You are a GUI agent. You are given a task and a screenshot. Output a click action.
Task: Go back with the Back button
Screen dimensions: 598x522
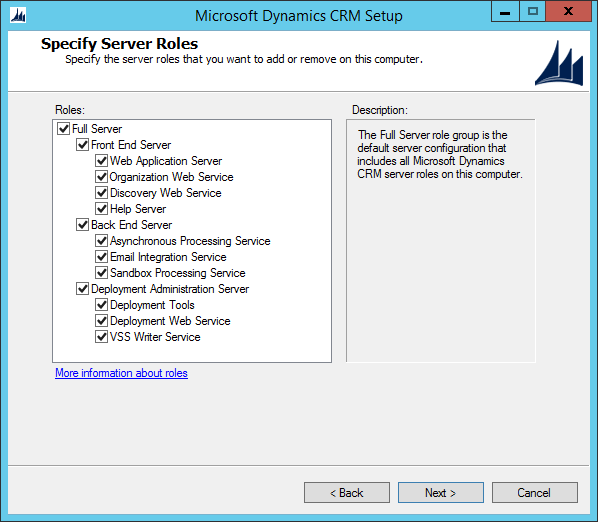tap(347, 493)
